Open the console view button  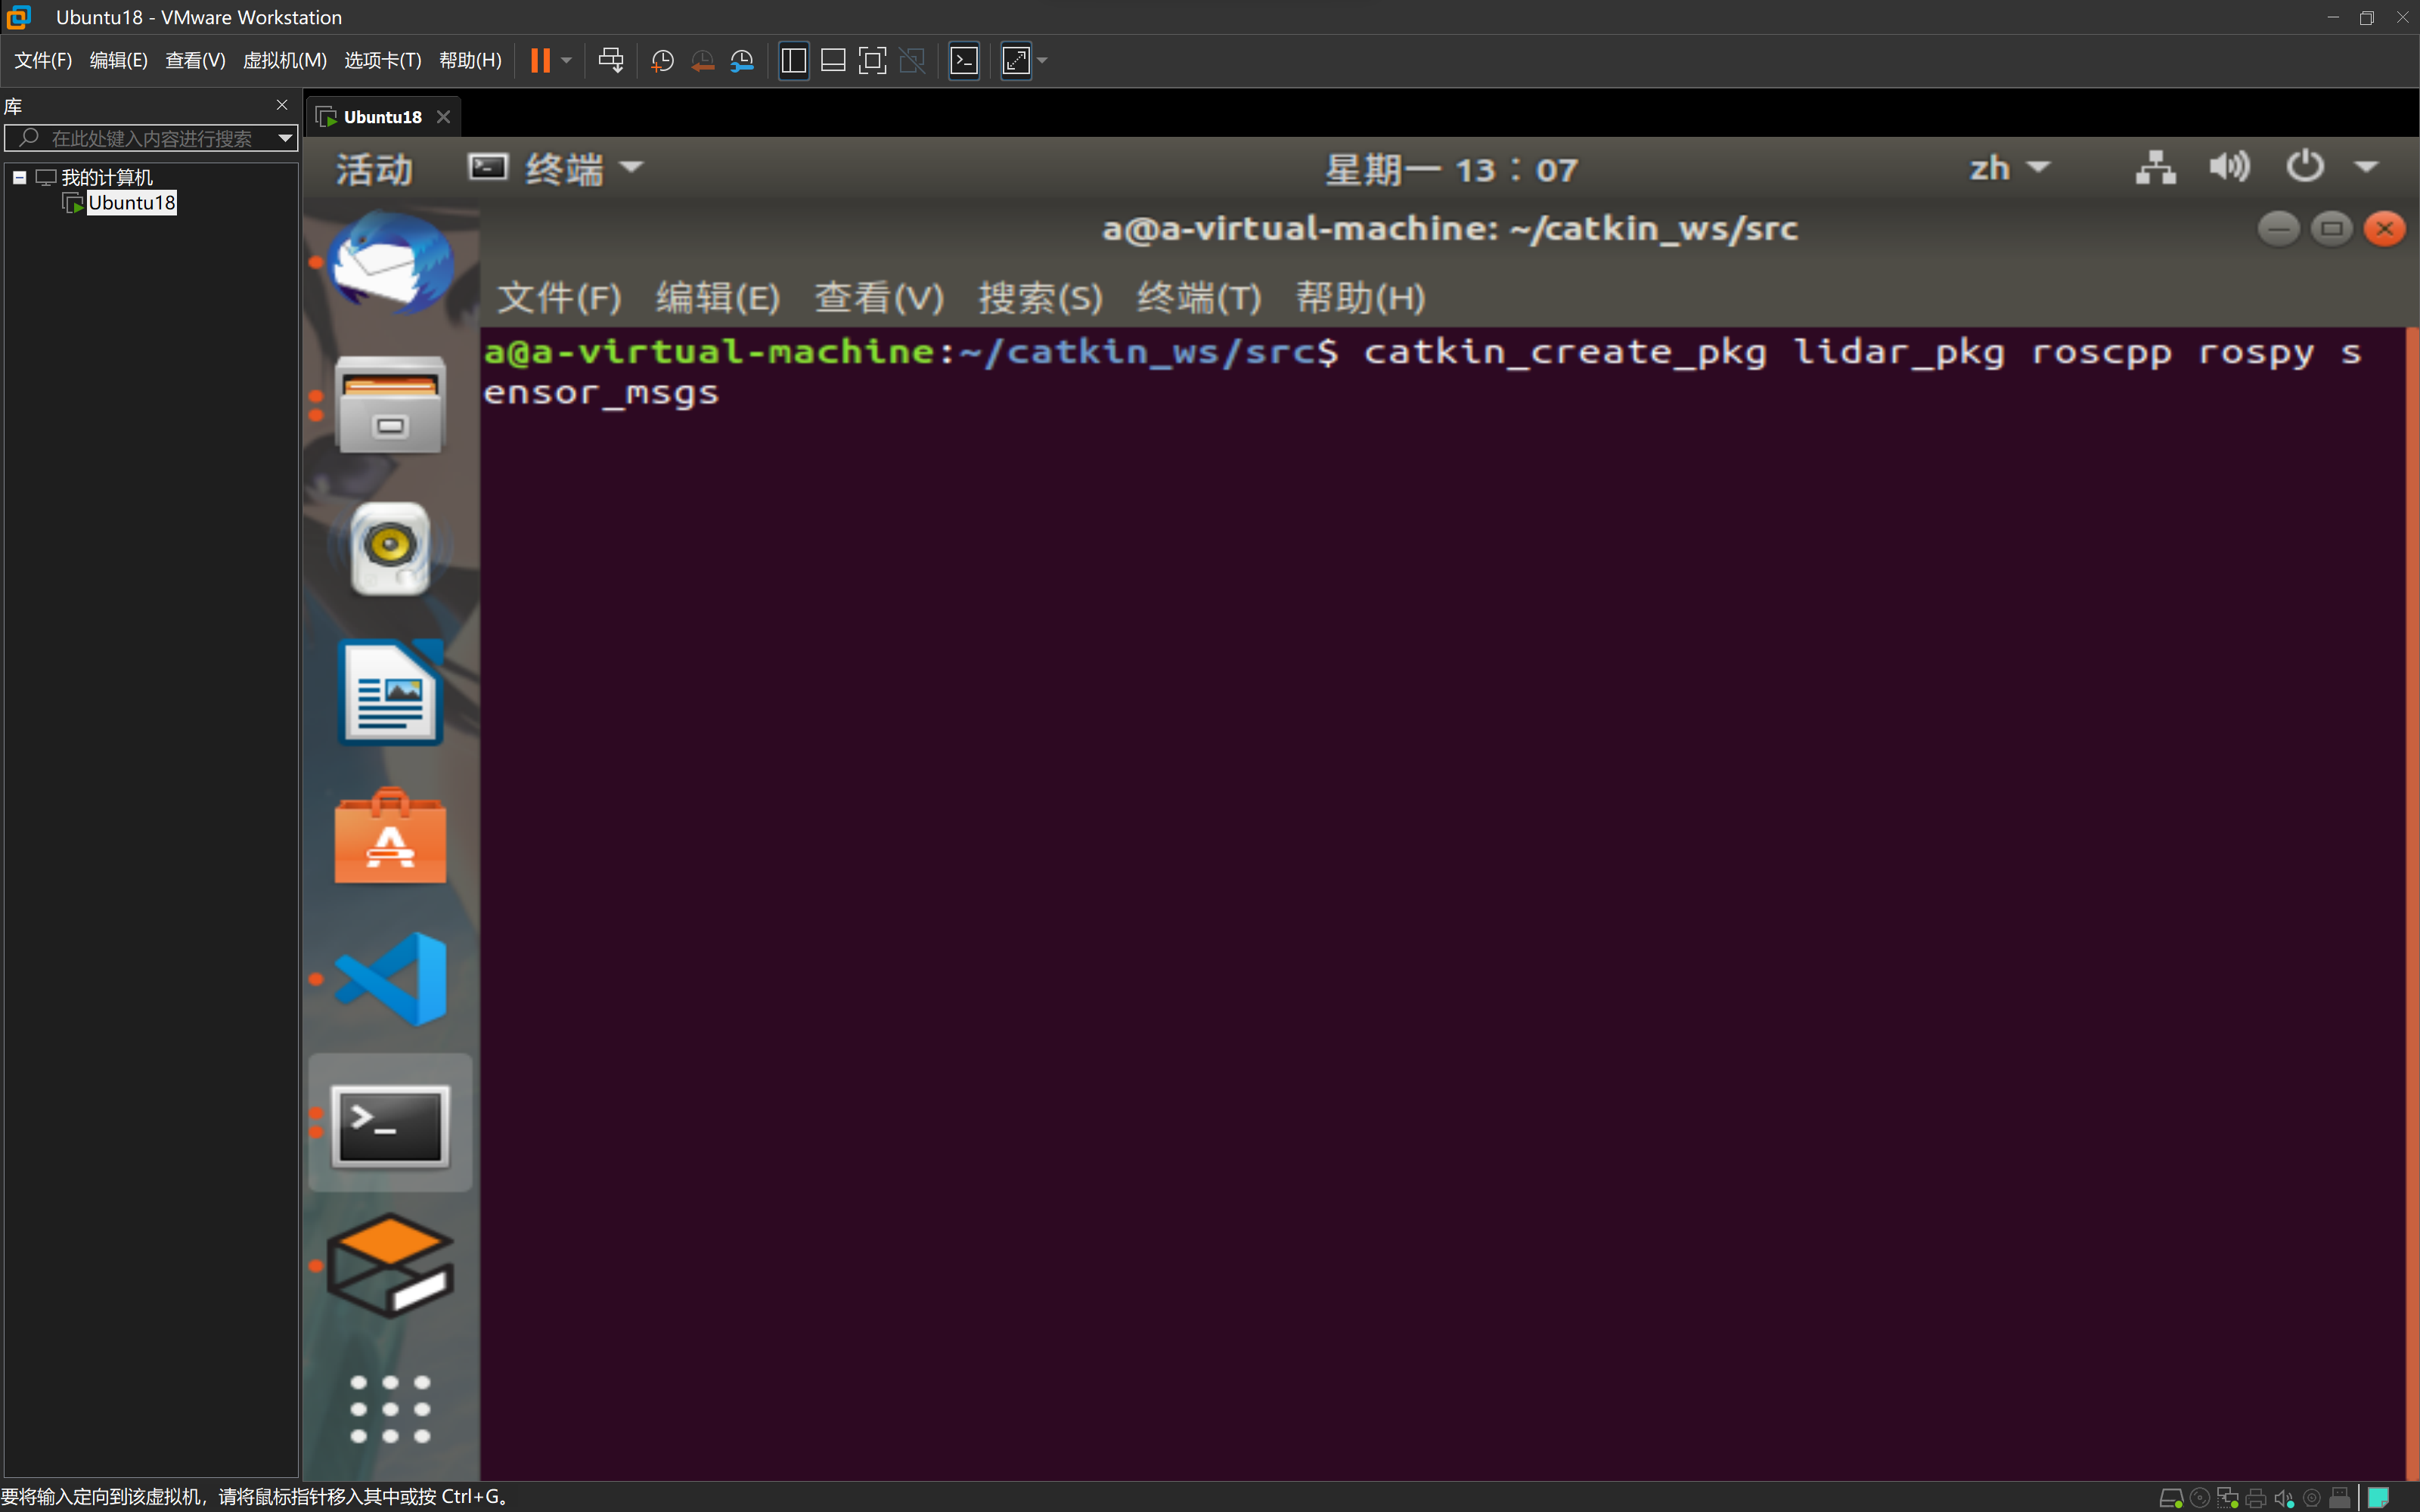964,60
